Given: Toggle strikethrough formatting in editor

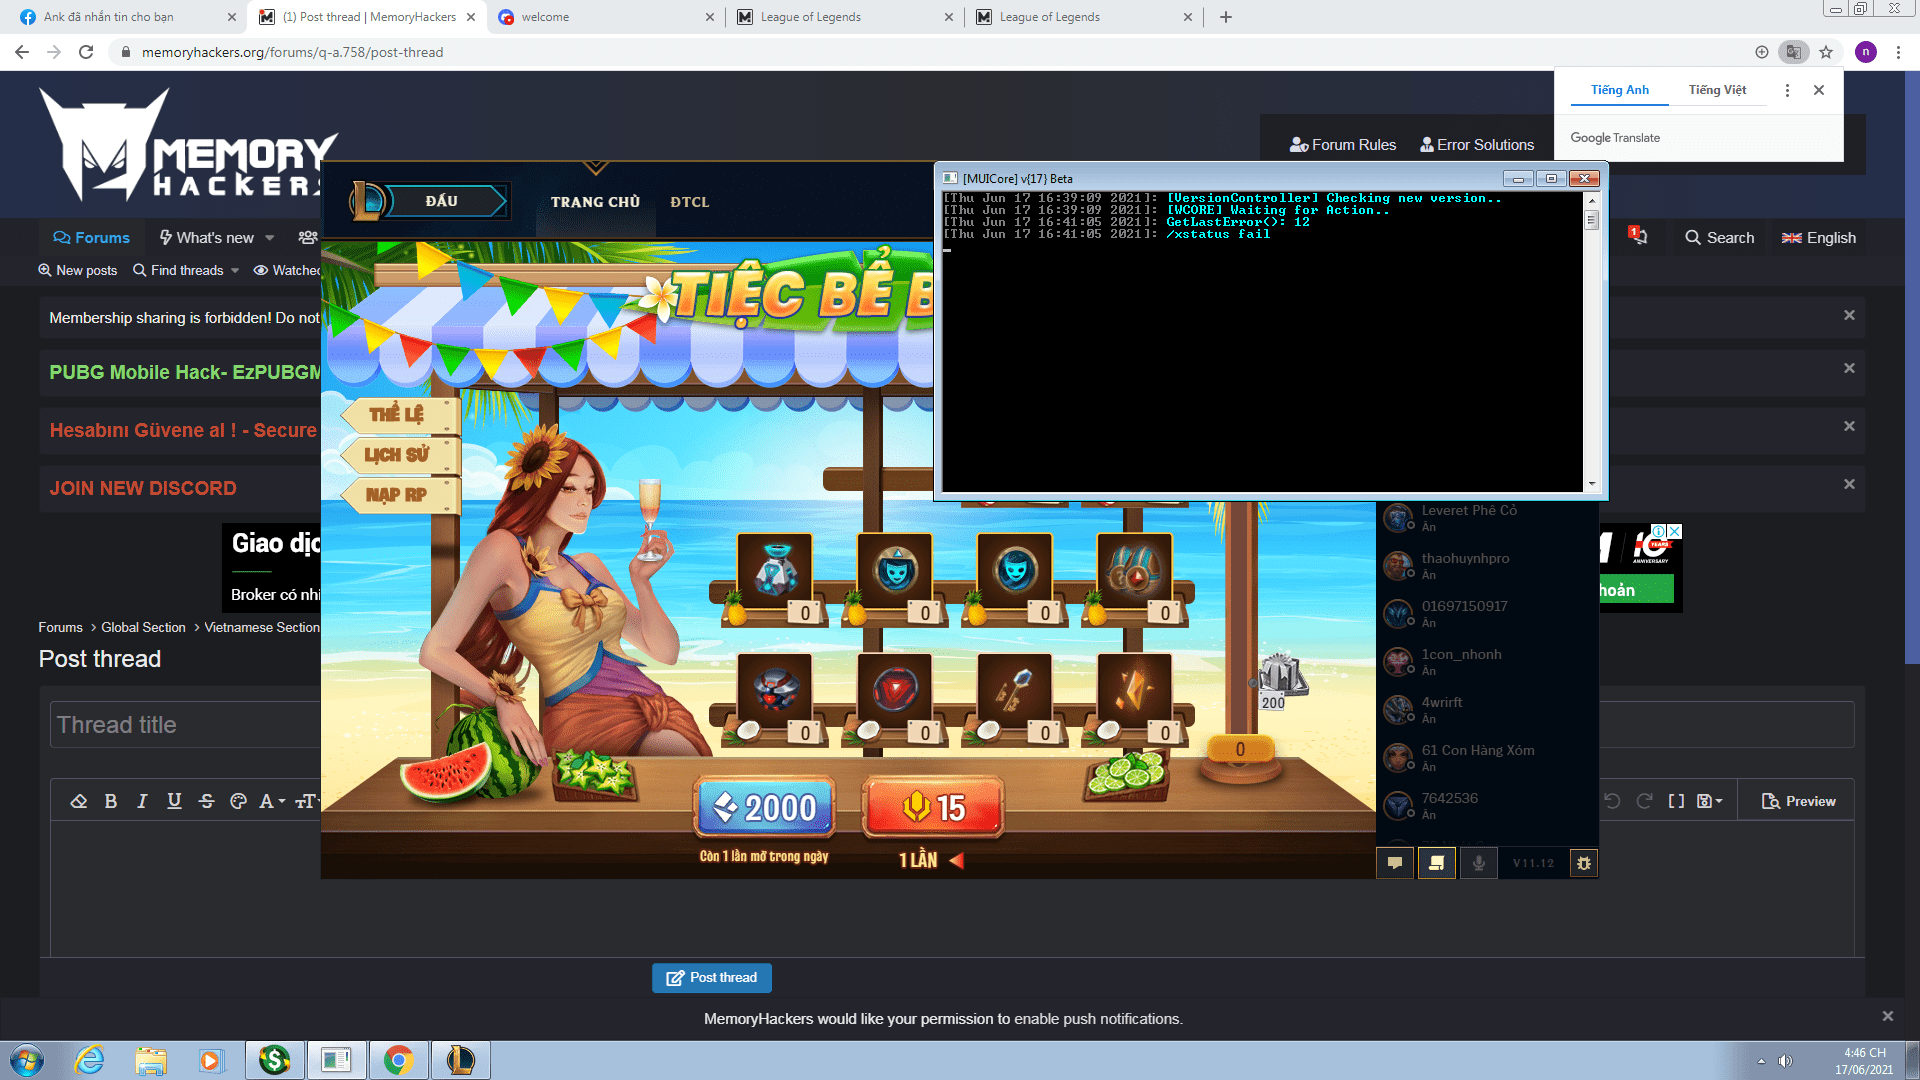Looking at the screenshot, I should [x=206, y=801].
